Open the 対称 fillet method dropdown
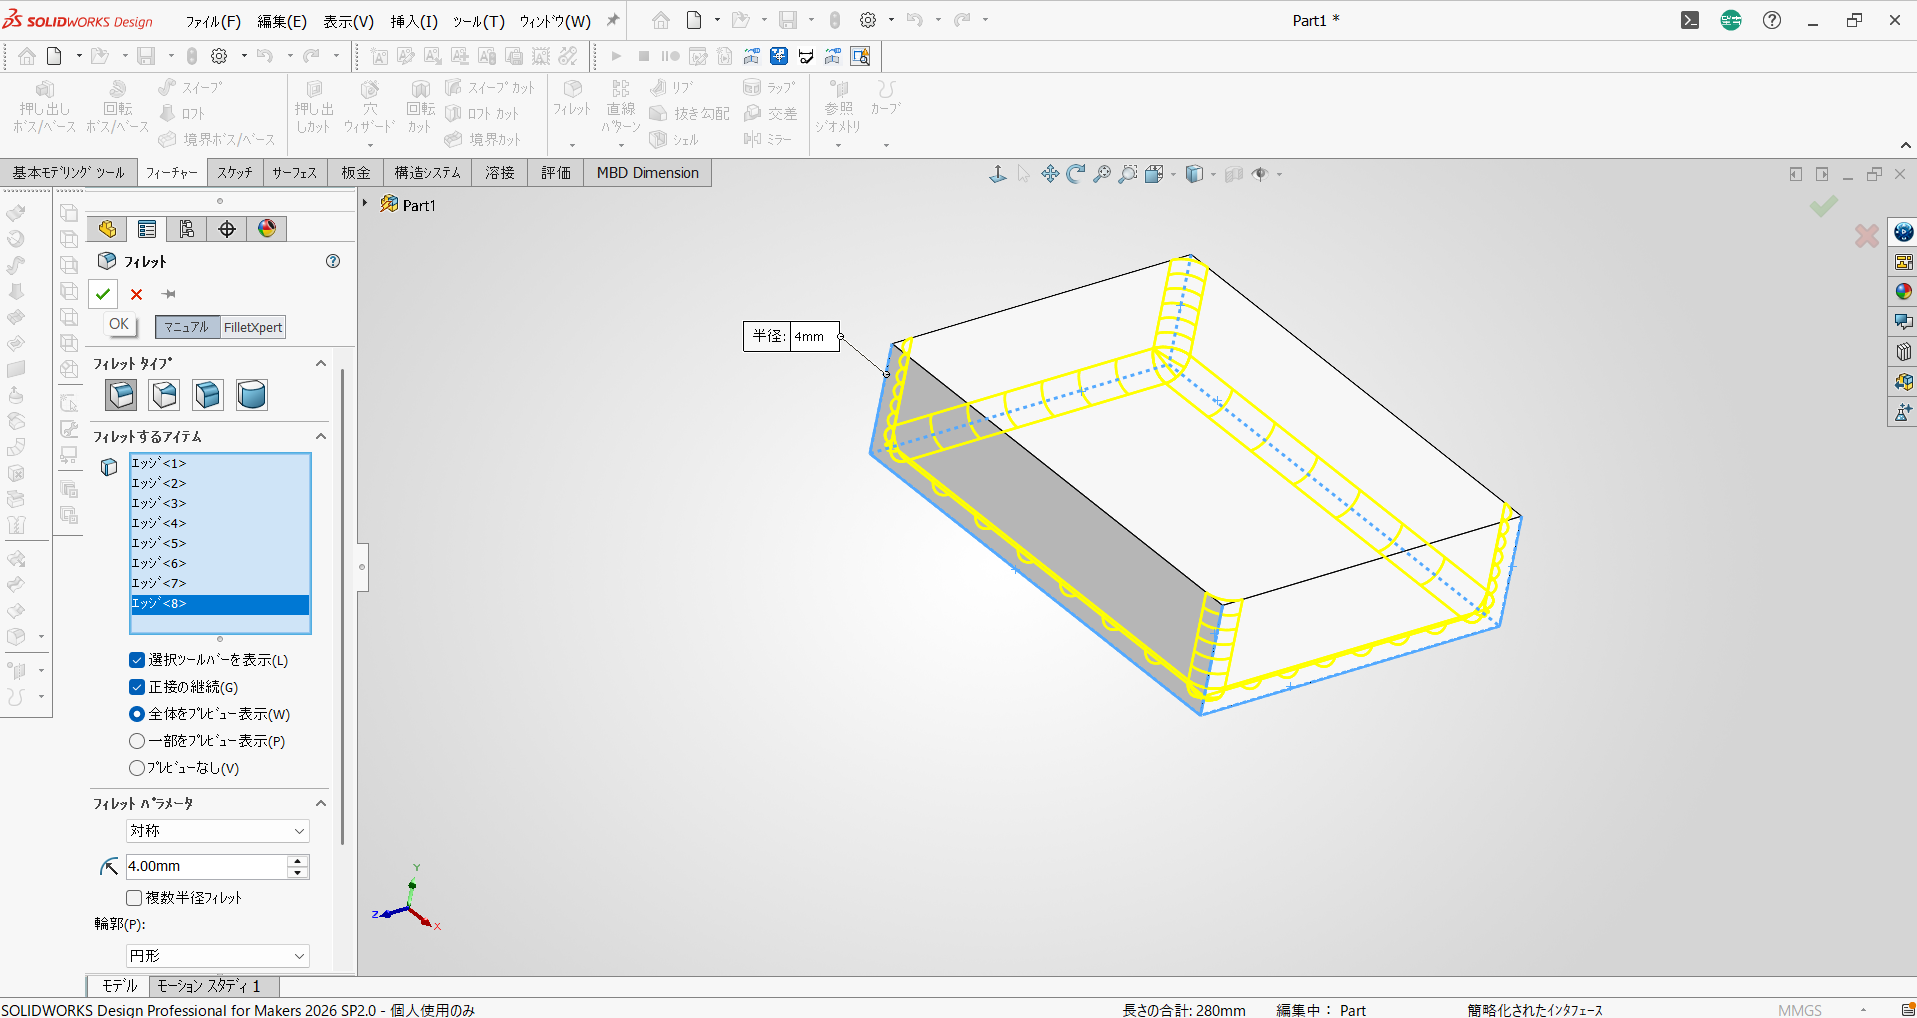This screenshot has width=1917, height=1018. pos(218,831)
